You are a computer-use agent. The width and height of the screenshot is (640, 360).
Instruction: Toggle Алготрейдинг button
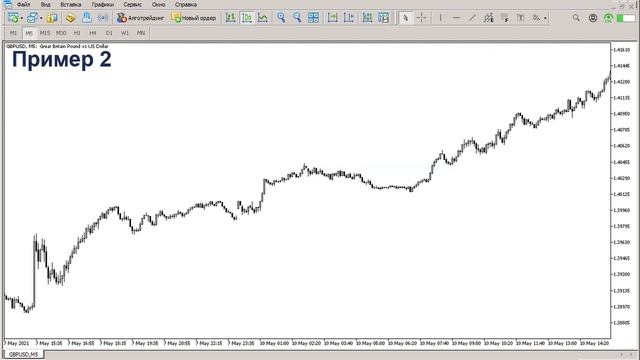click(x=140, y=18)
